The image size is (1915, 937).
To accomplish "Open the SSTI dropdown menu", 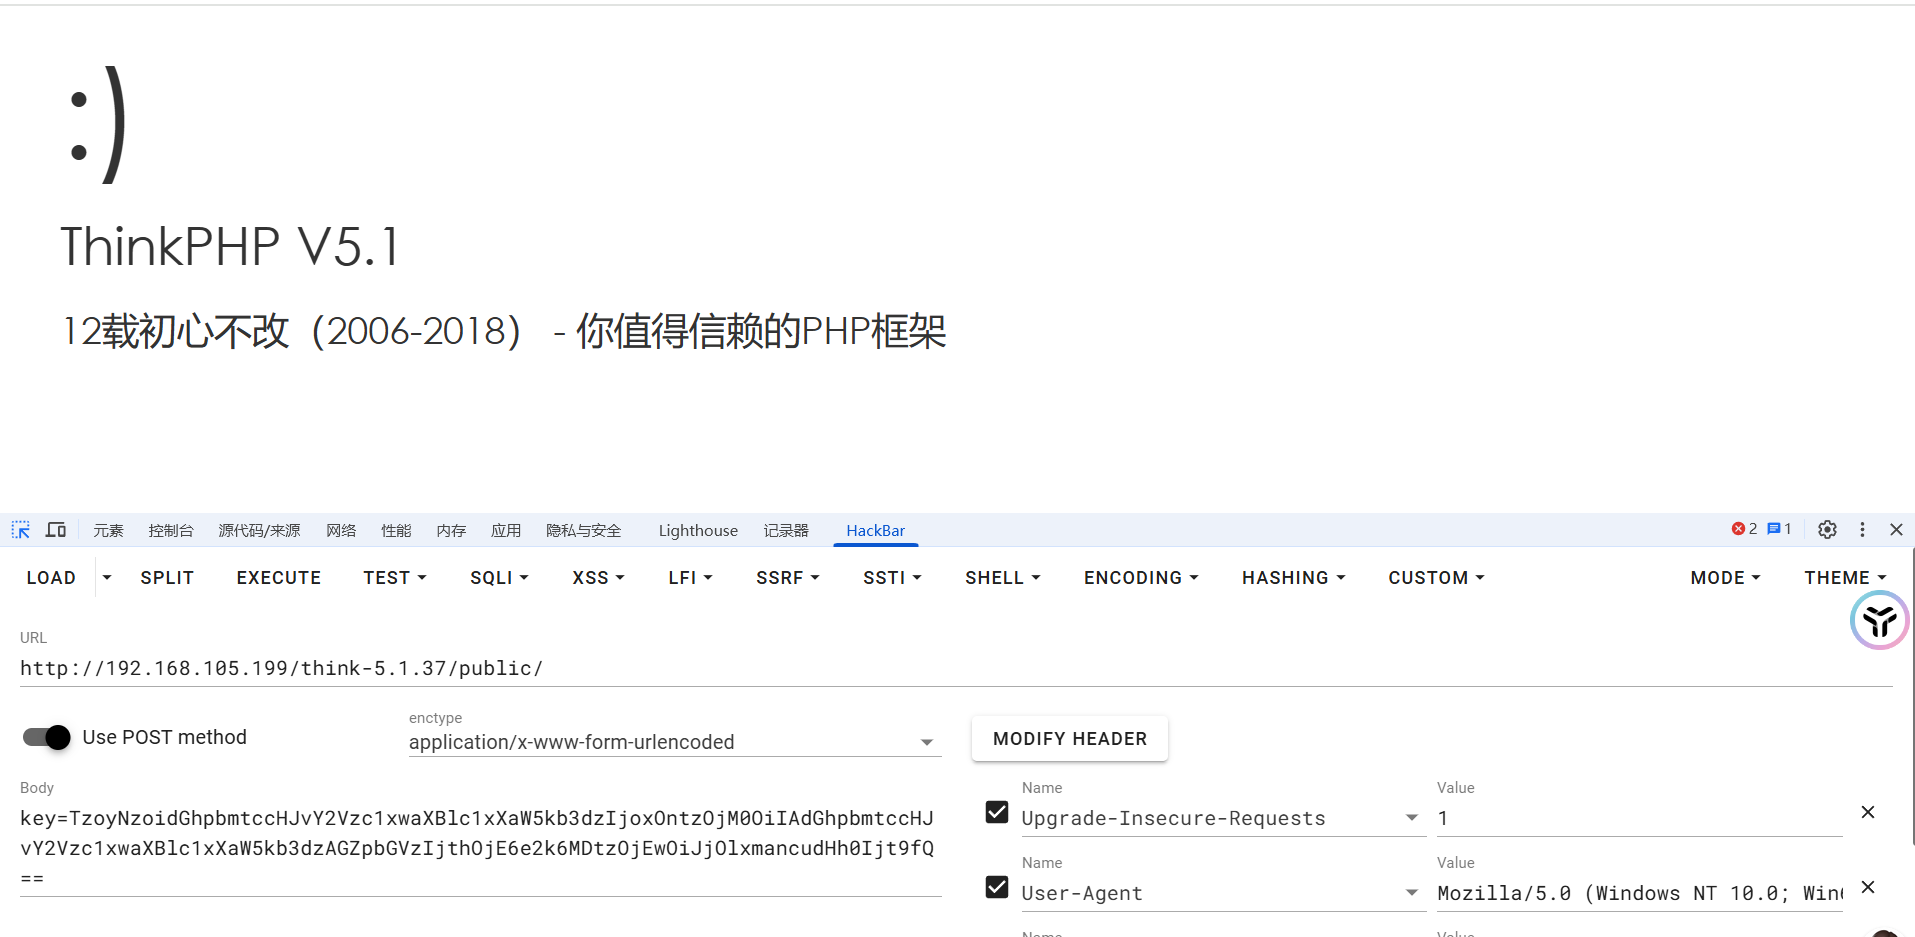I will click(892, 578).
